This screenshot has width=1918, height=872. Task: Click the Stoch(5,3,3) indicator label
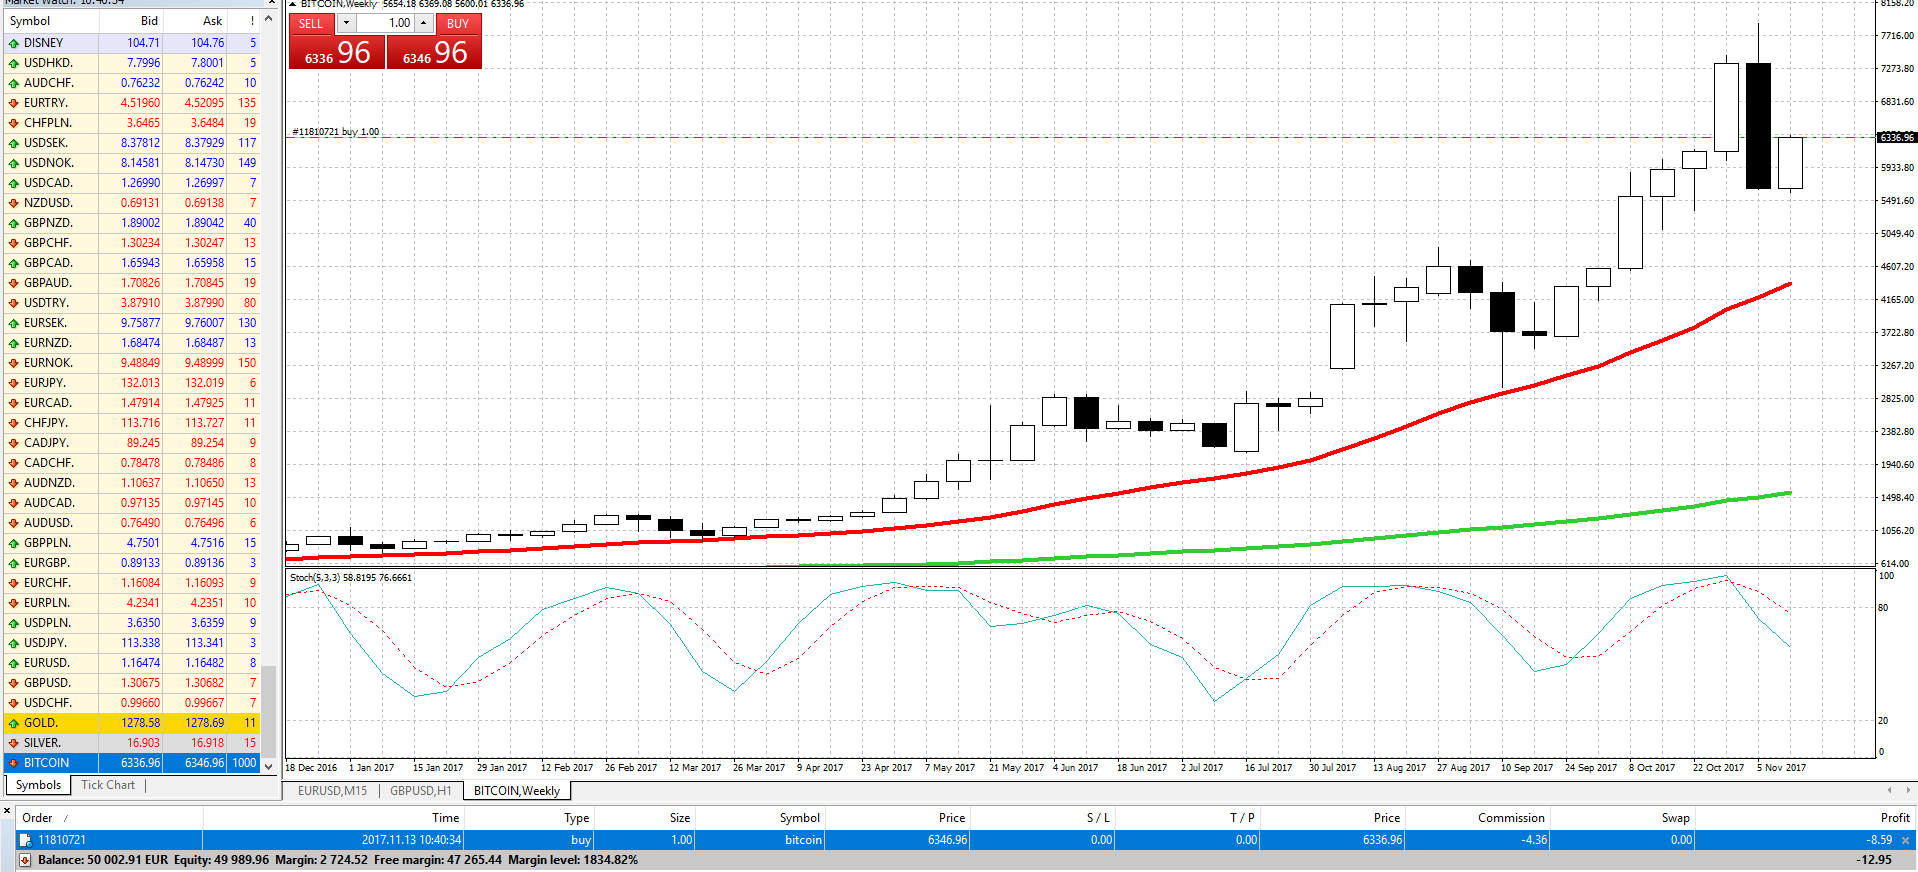(x=350, y=578)
